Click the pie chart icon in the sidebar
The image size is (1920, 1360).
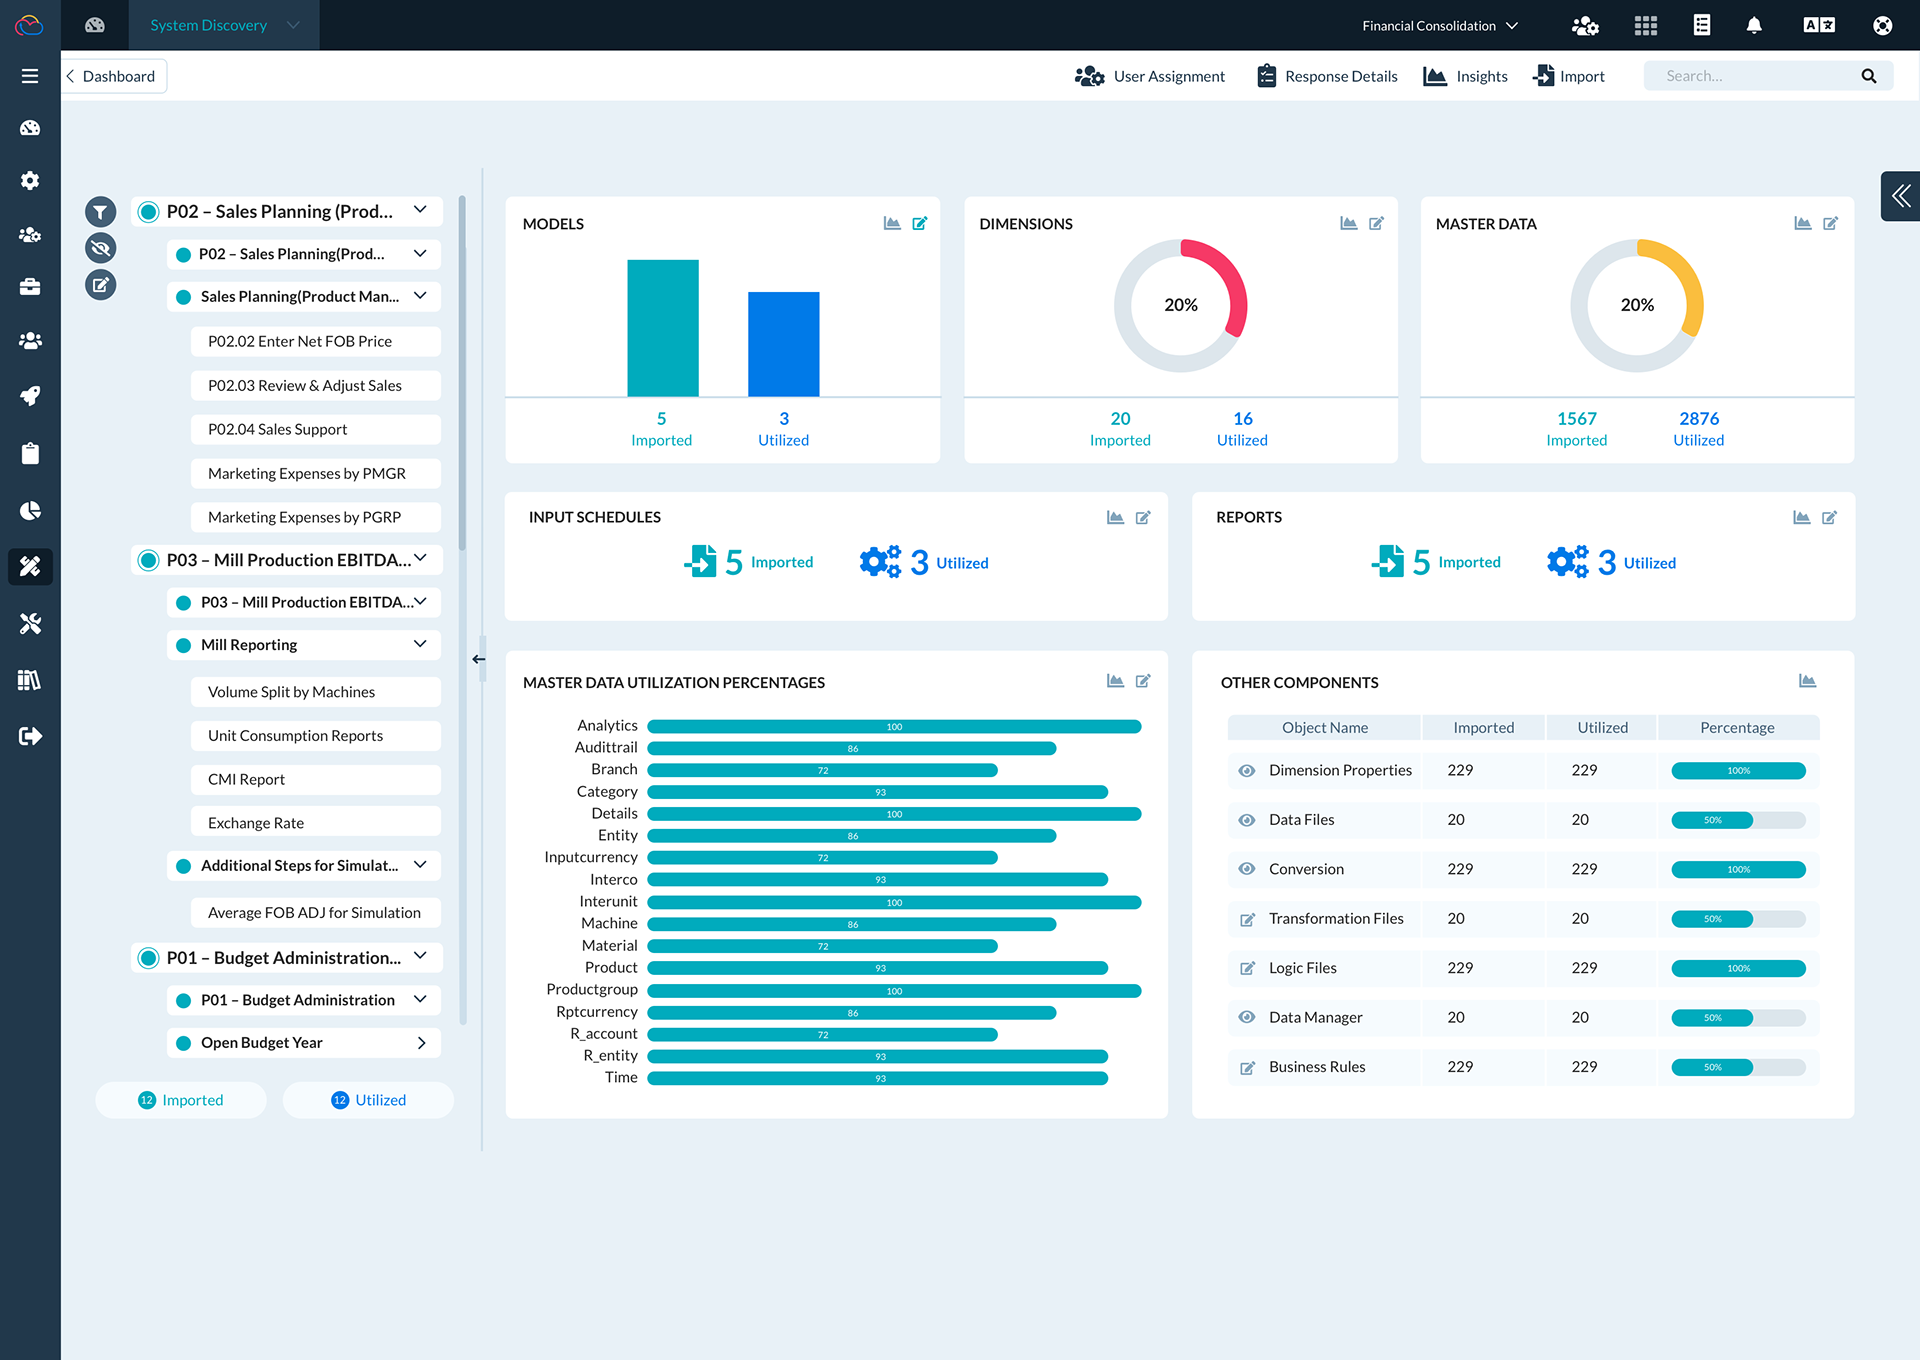[30, 511]
